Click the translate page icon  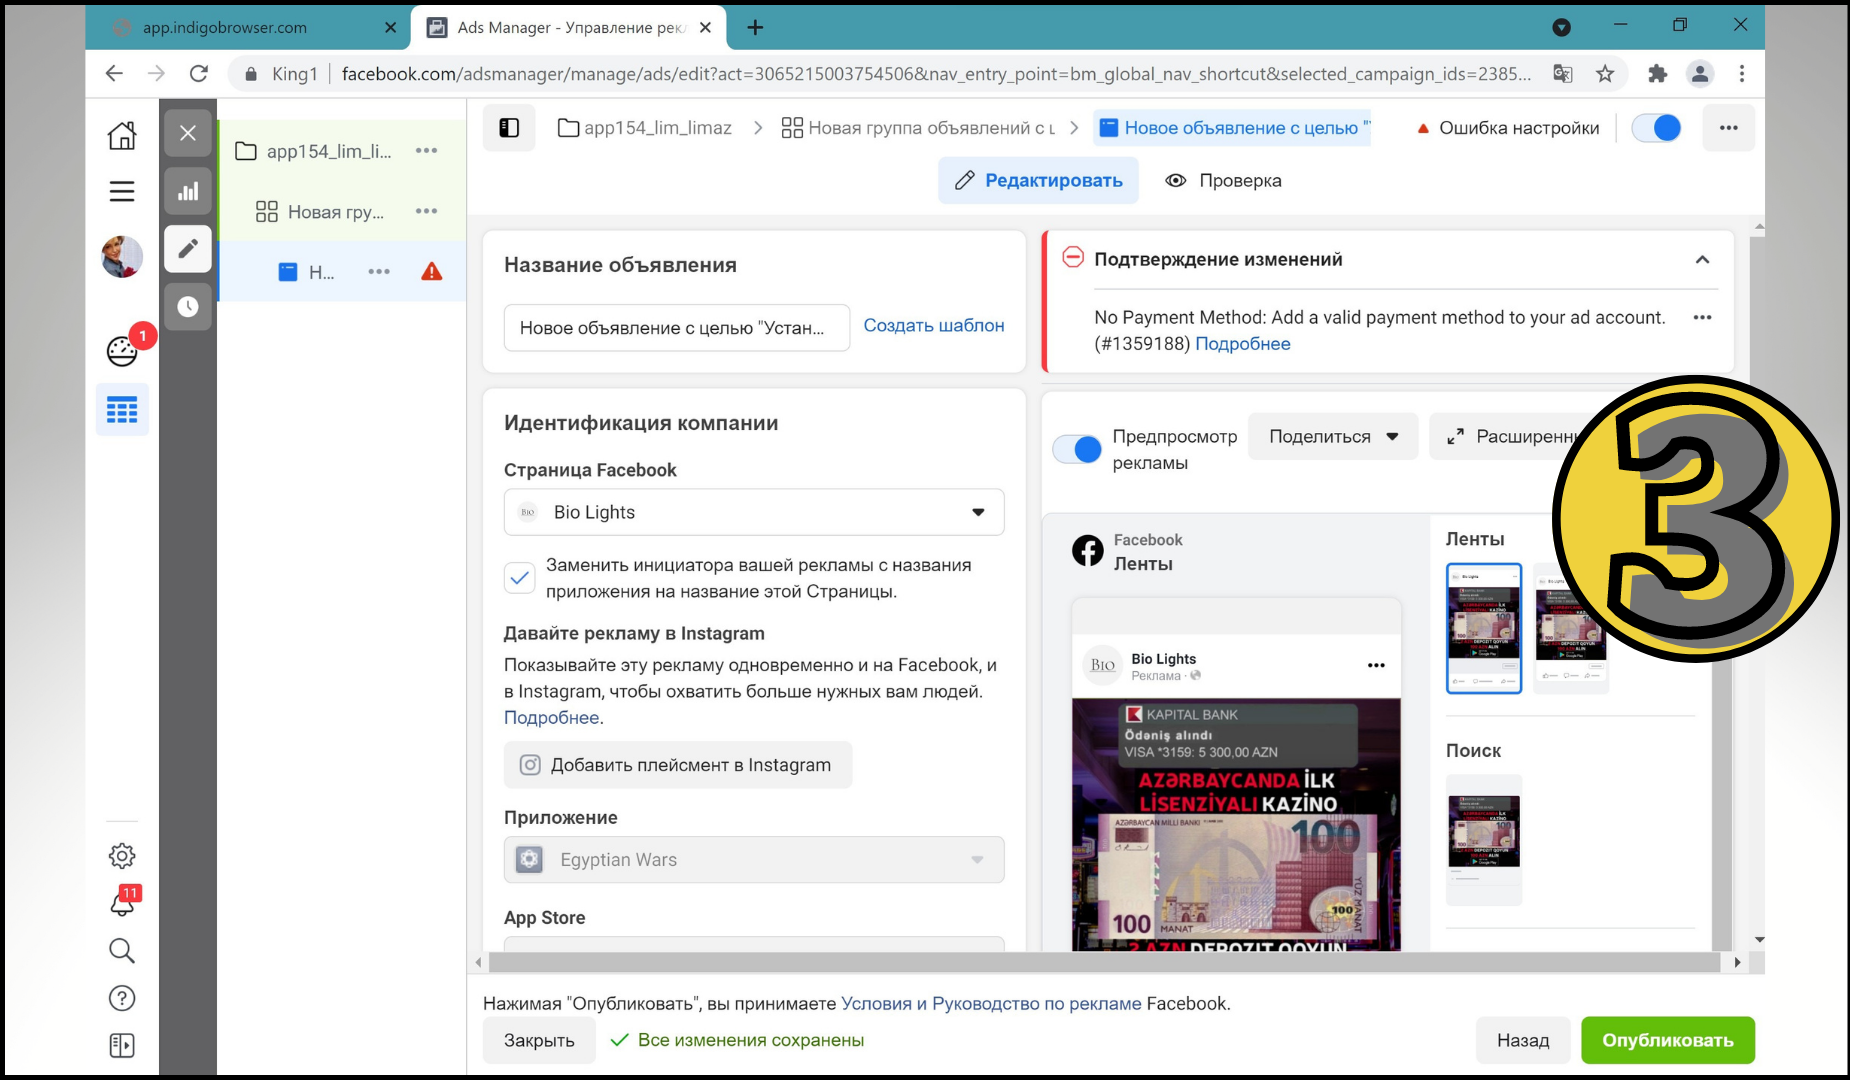pos(1562,74)
